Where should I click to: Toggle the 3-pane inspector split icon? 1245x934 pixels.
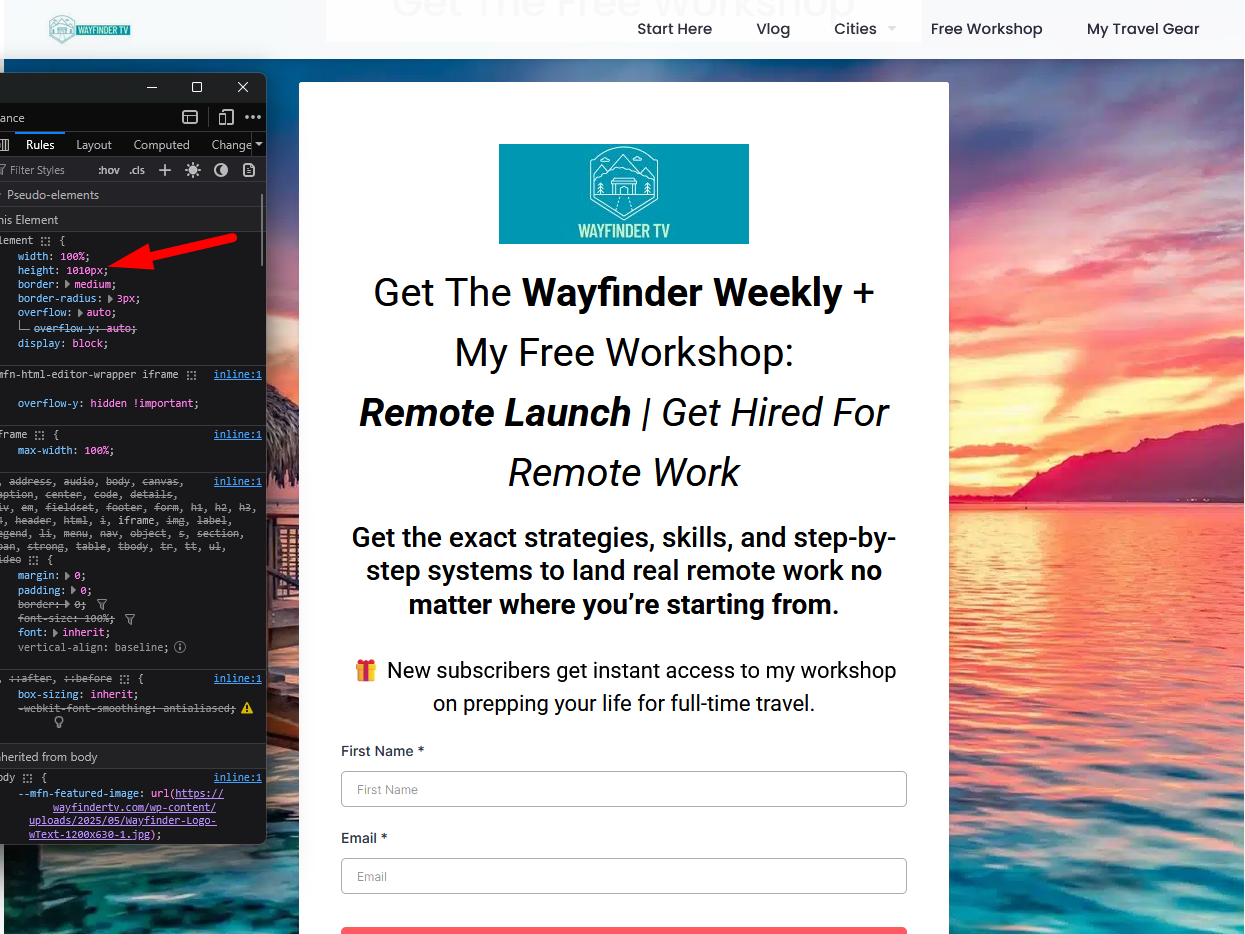[x=4, y=145]
